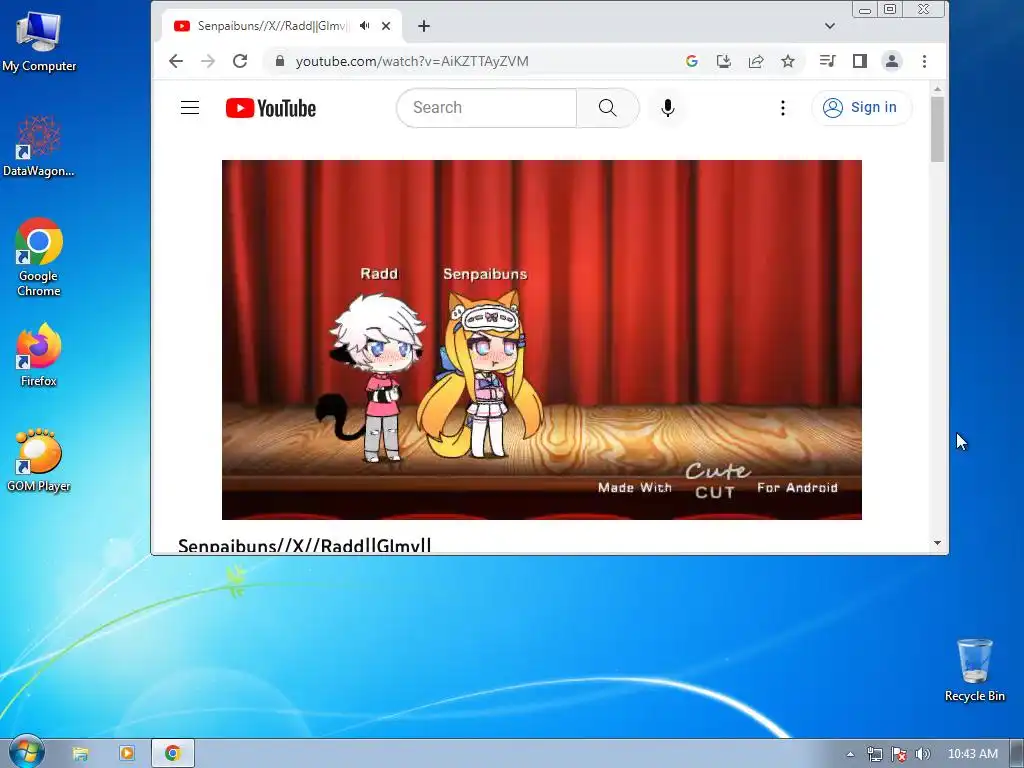Minimize the Chrome window

[x=865, y=9]
